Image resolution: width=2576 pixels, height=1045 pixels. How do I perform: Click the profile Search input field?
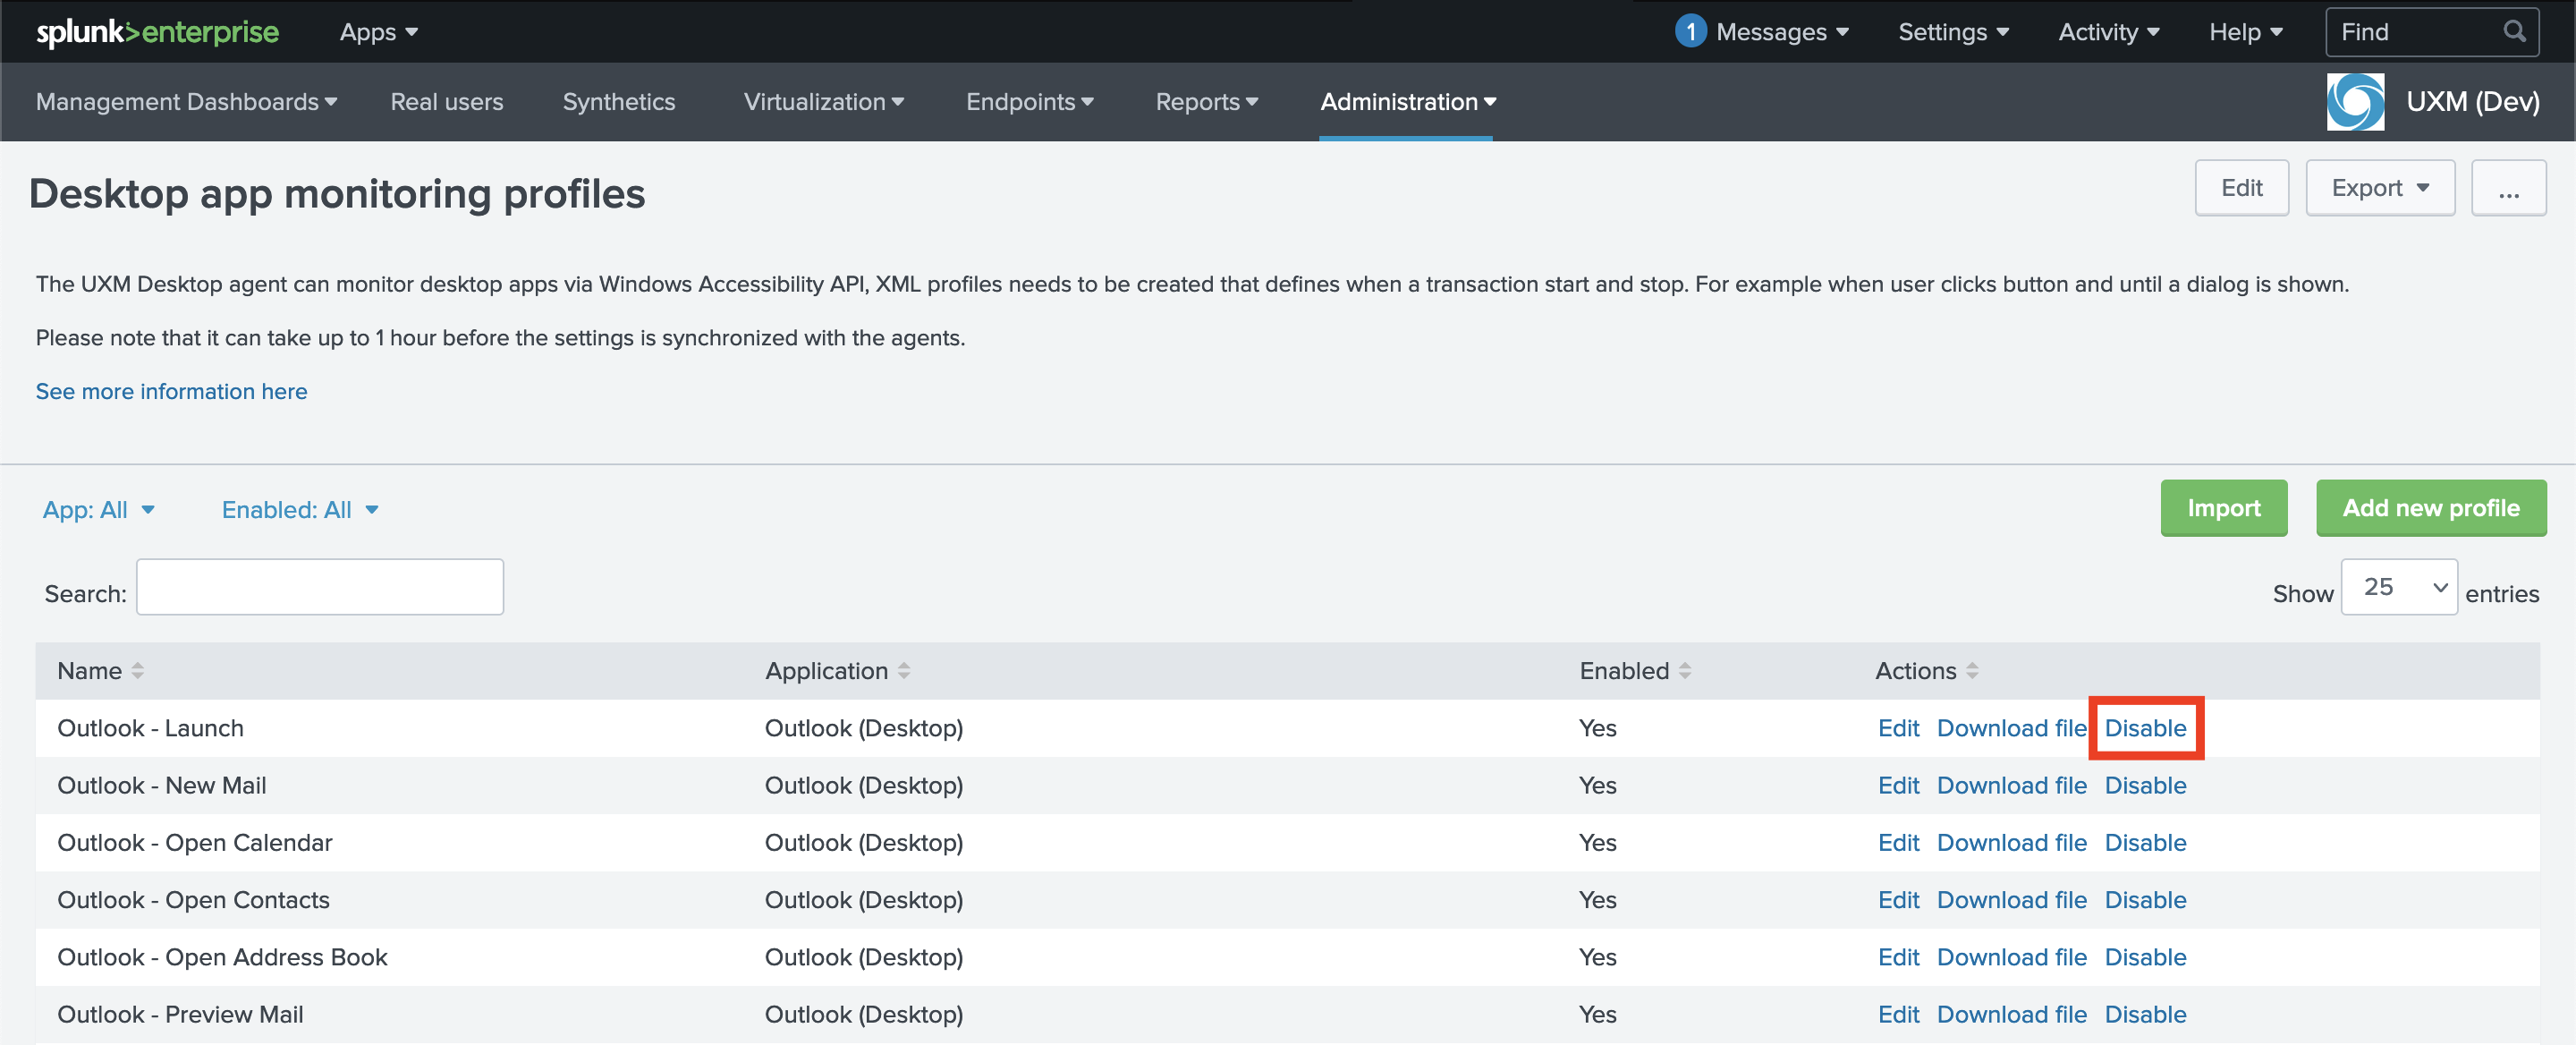[320, 587]
